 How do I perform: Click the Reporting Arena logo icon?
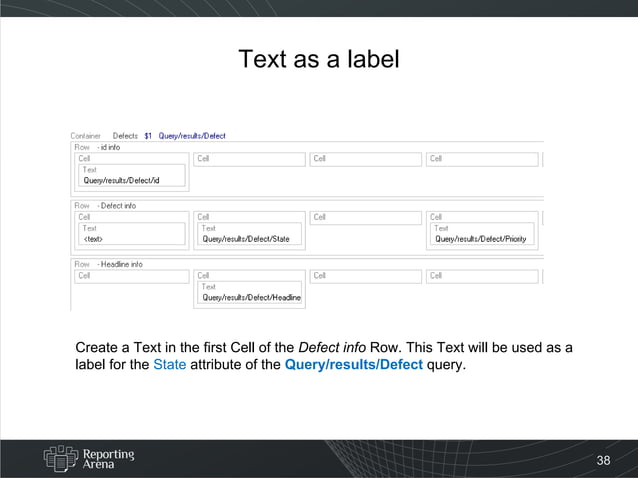pyautogui.click(x=59, y=457)
